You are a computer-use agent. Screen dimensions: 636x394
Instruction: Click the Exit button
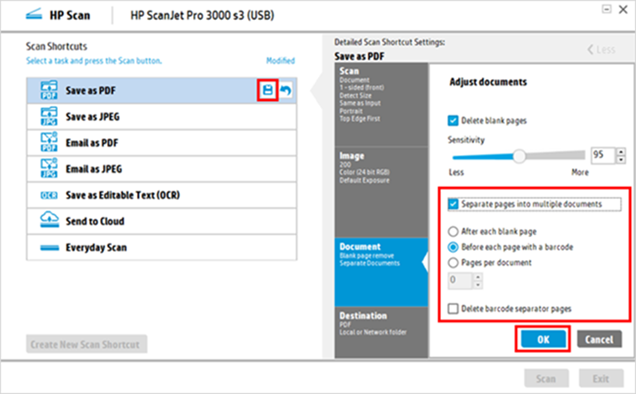601,379
